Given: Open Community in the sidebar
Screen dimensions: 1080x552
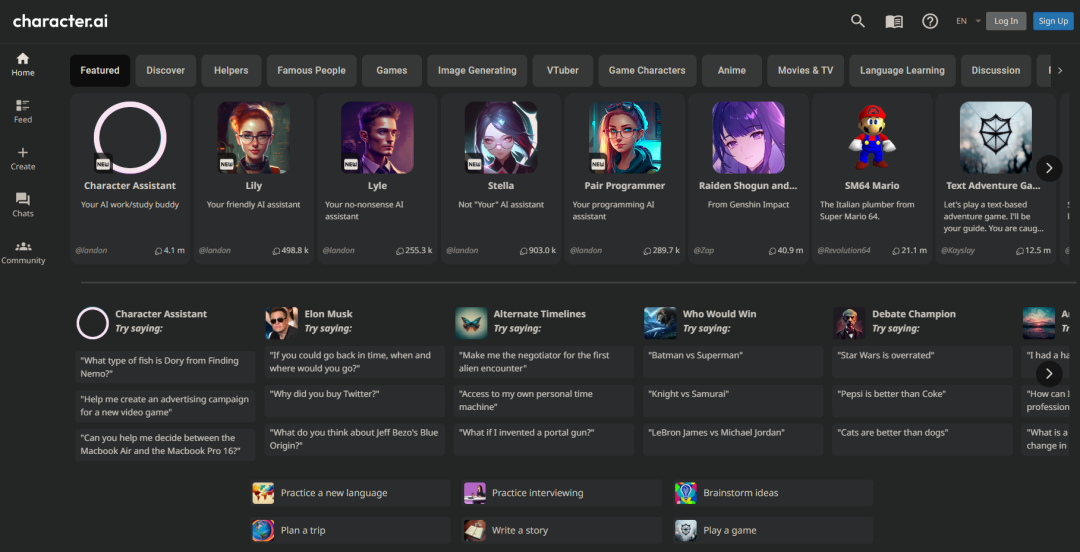Looking at the screenshot, I should 23,252.
